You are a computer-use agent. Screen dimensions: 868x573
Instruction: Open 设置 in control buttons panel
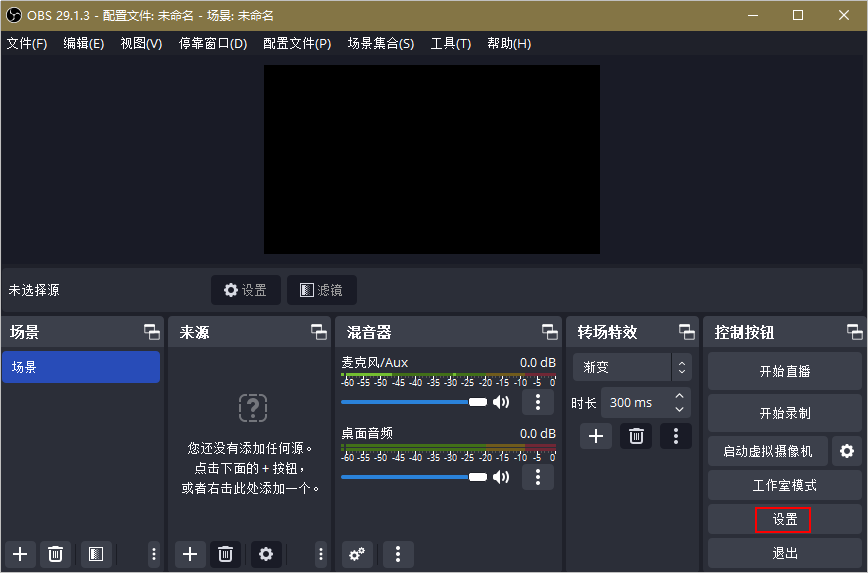point(784,519)
